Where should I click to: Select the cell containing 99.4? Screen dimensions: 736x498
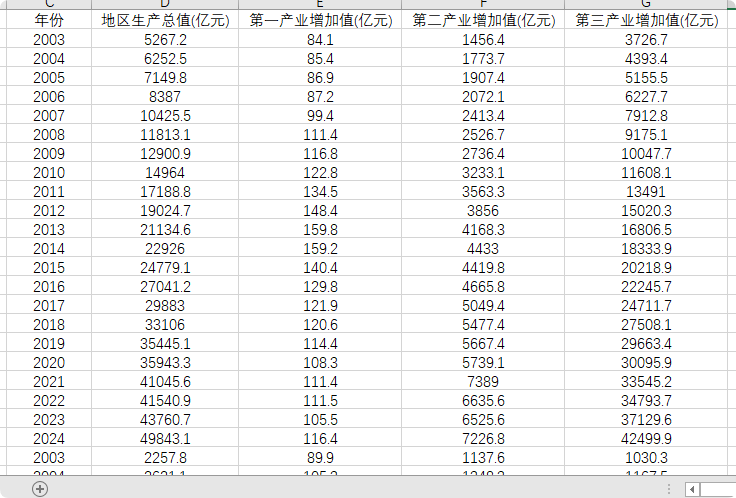(x=320, y=115)
